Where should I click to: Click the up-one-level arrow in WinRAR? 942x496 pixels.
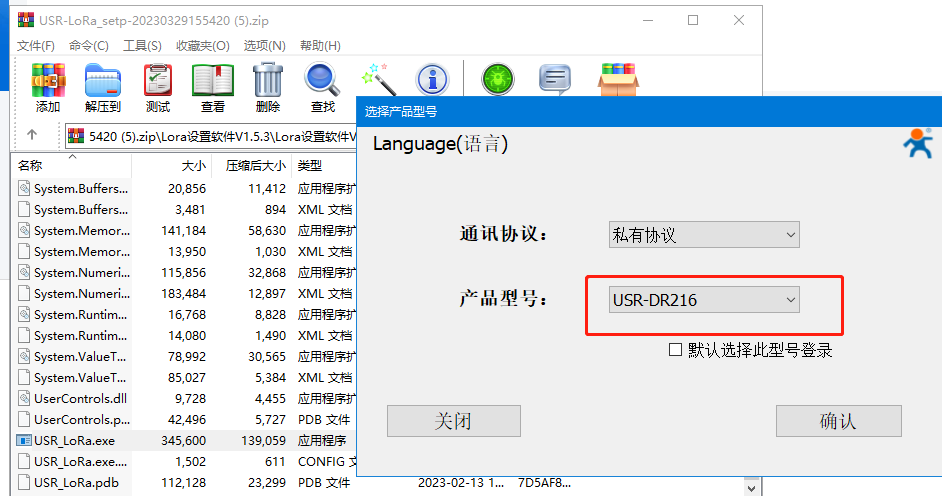click(32, 135)
